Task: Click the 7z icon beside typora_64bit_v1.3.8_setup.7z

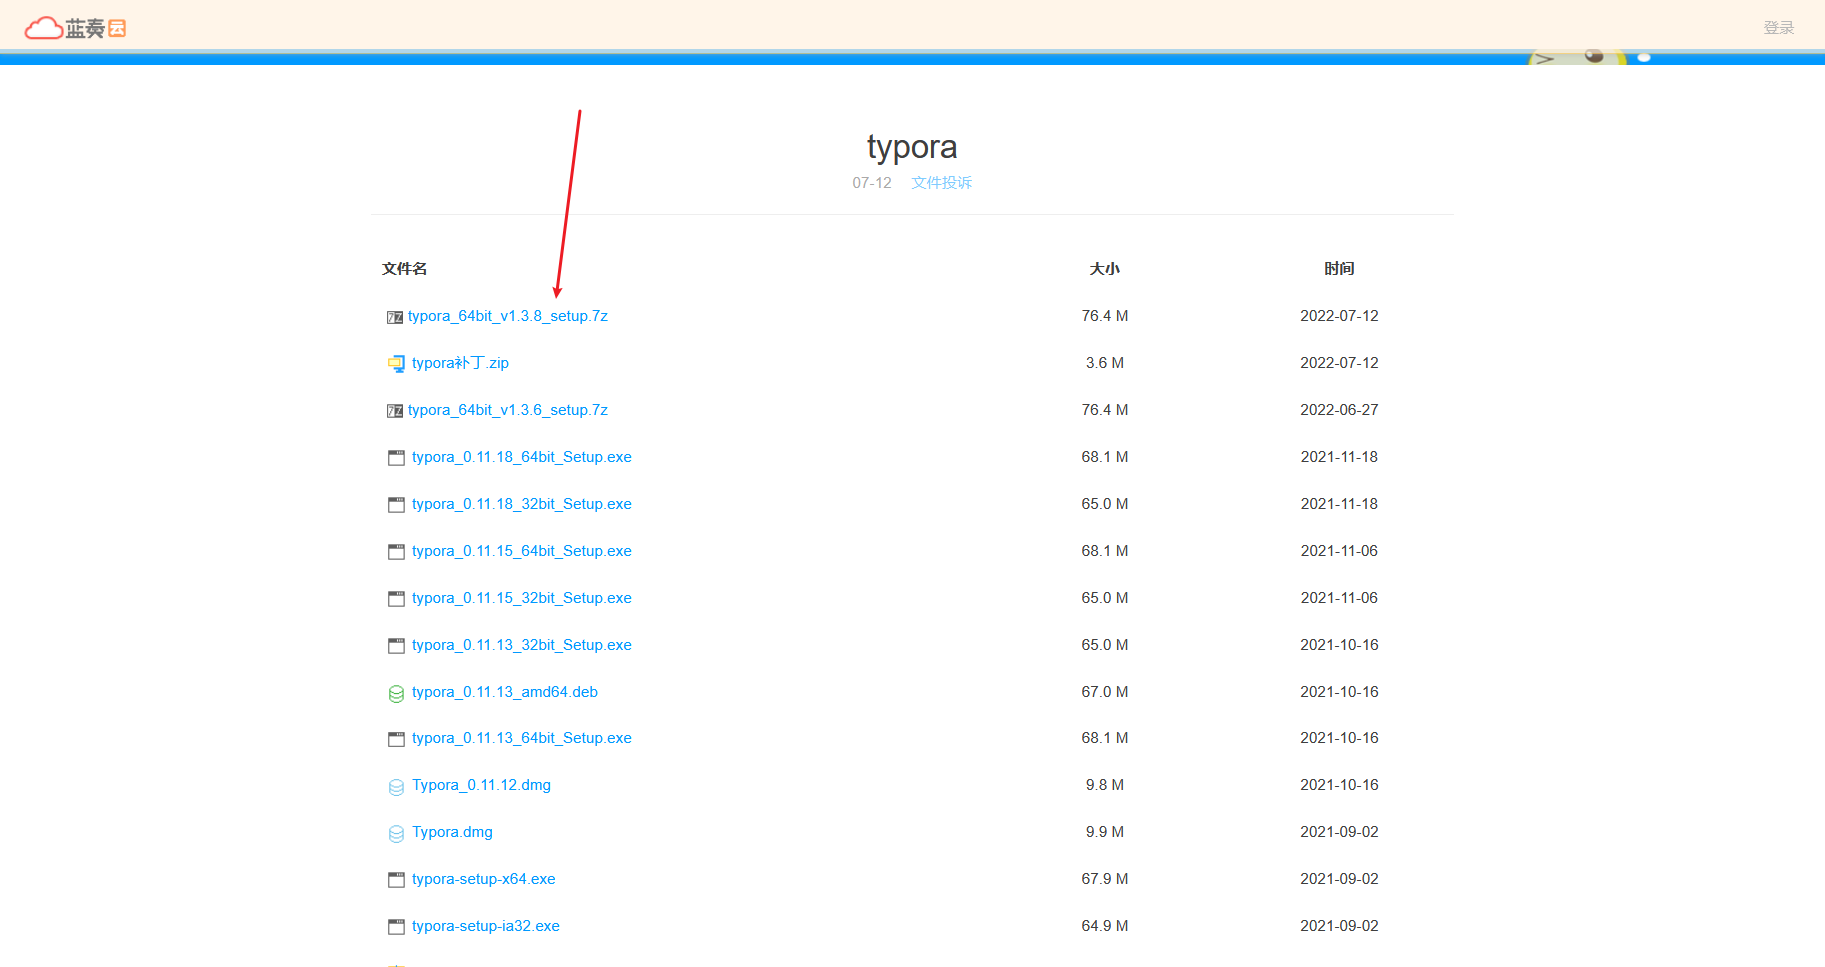Action: point(395,317)
